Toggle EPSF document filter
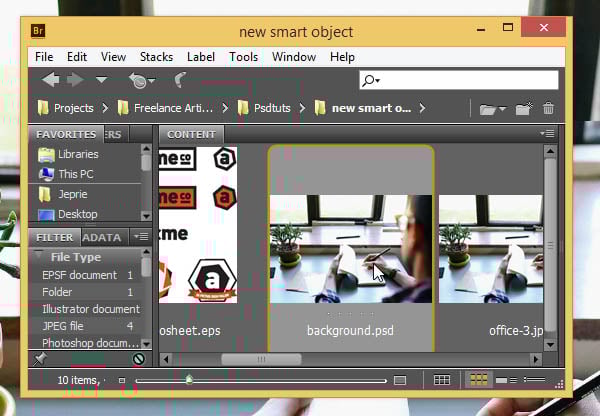Screen dimensions: 600x416 coord(87,275)
